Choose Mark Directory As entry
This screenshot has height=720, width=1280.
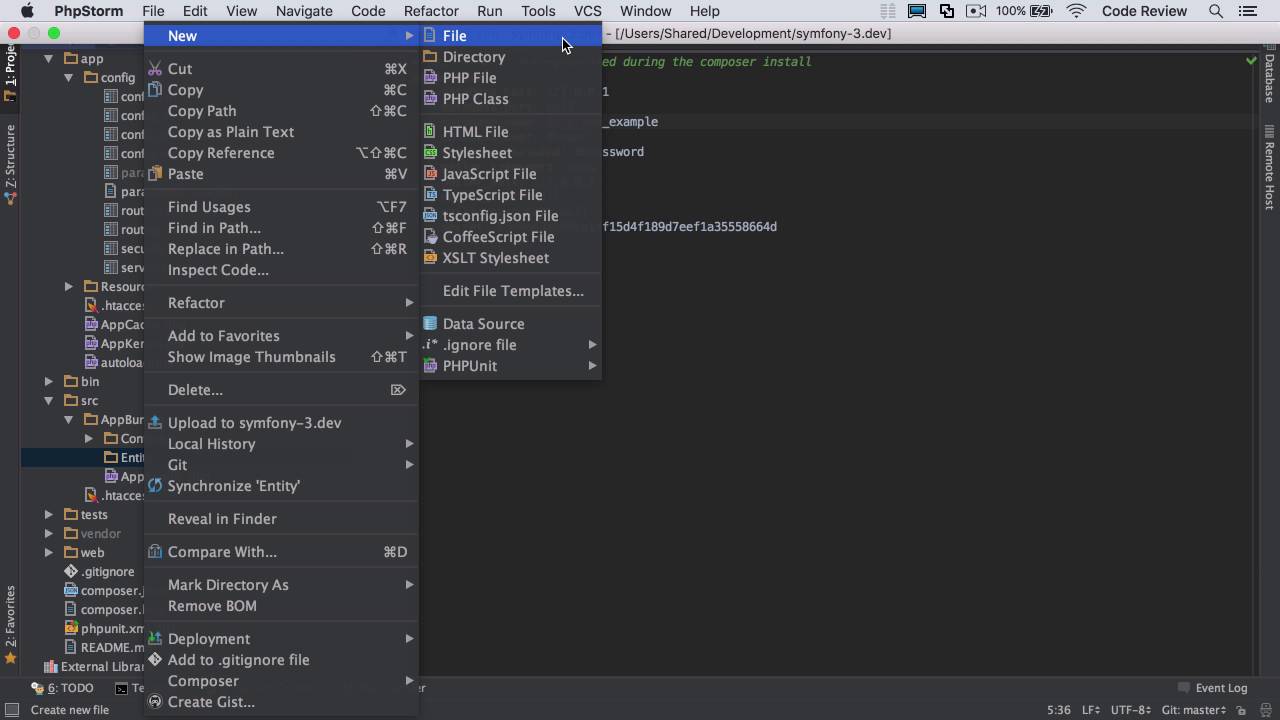[x=281, y=585]
